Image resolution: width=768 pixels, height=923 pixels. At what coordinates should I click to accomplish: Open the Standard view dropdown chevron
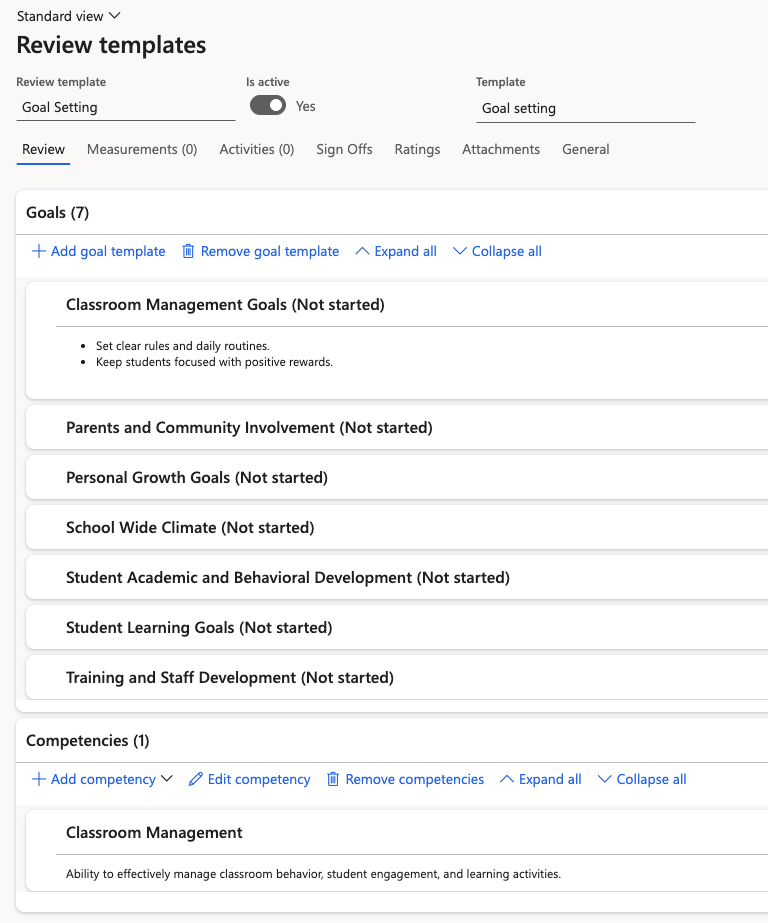pyautogui.click(x=115, y=16)
